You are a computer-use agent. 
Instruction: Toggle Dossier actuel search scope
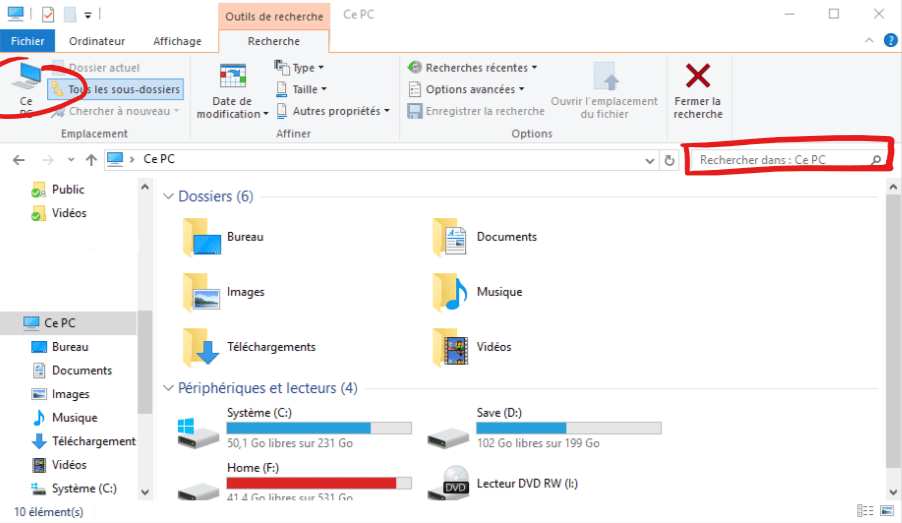point(95,68)
